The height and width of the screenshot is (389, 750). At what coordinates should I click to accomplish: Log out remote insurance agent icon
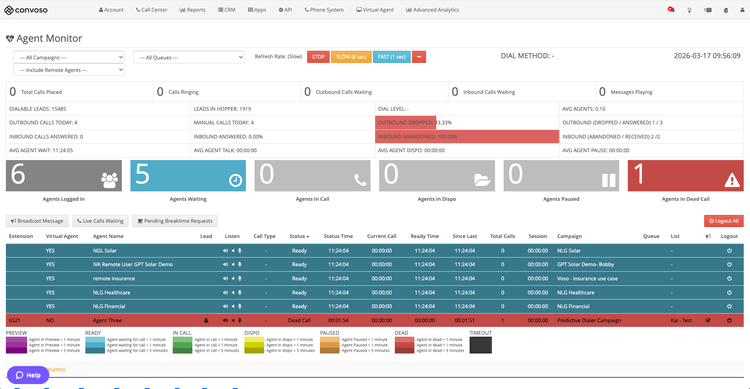click(x=729, y=278)
